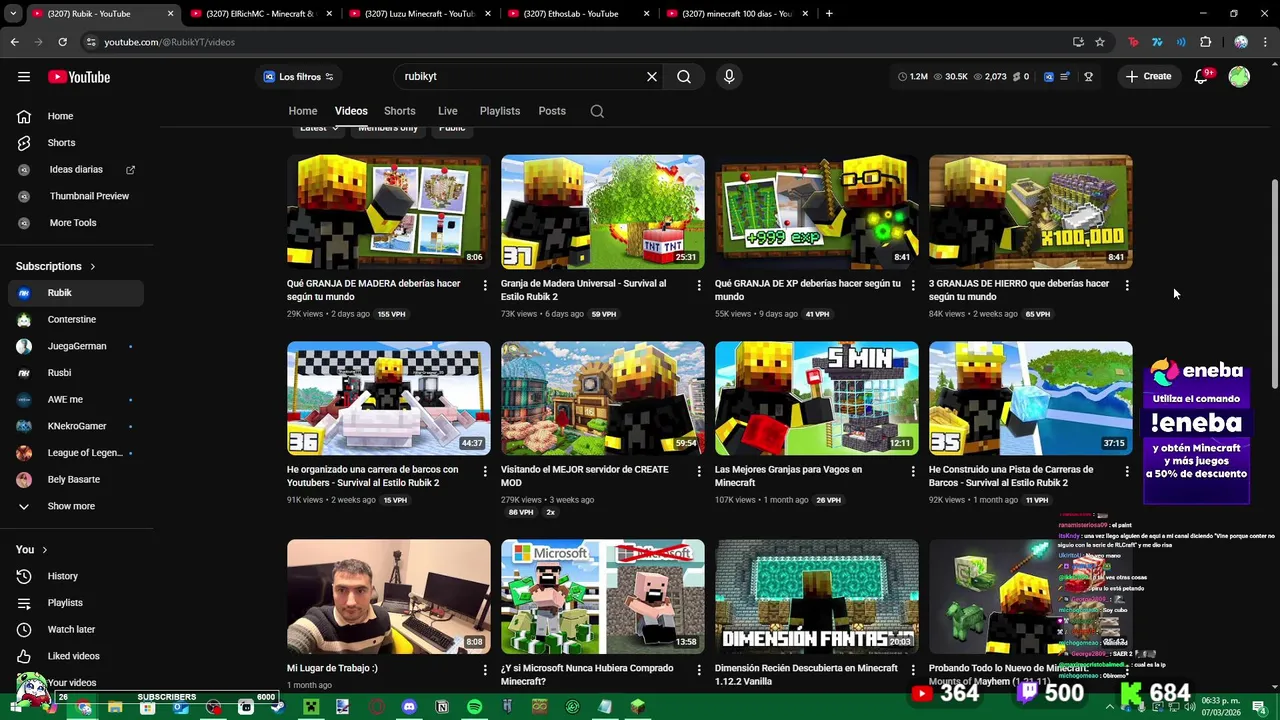Open Ideas diarias in the sidebar
Image resolution: width=1280 pixels, height=720 pixels.
76,170
